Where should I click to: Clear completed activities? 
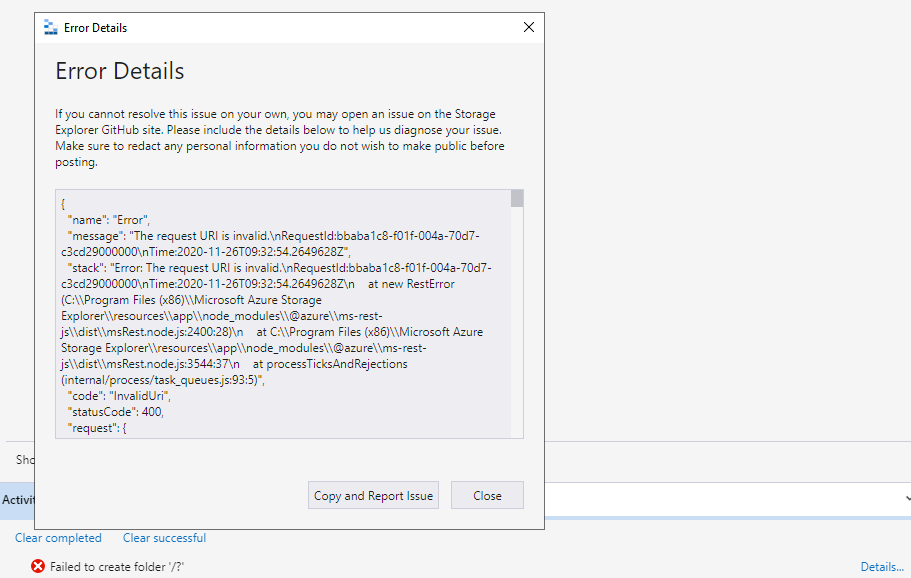tap(58, 537)
